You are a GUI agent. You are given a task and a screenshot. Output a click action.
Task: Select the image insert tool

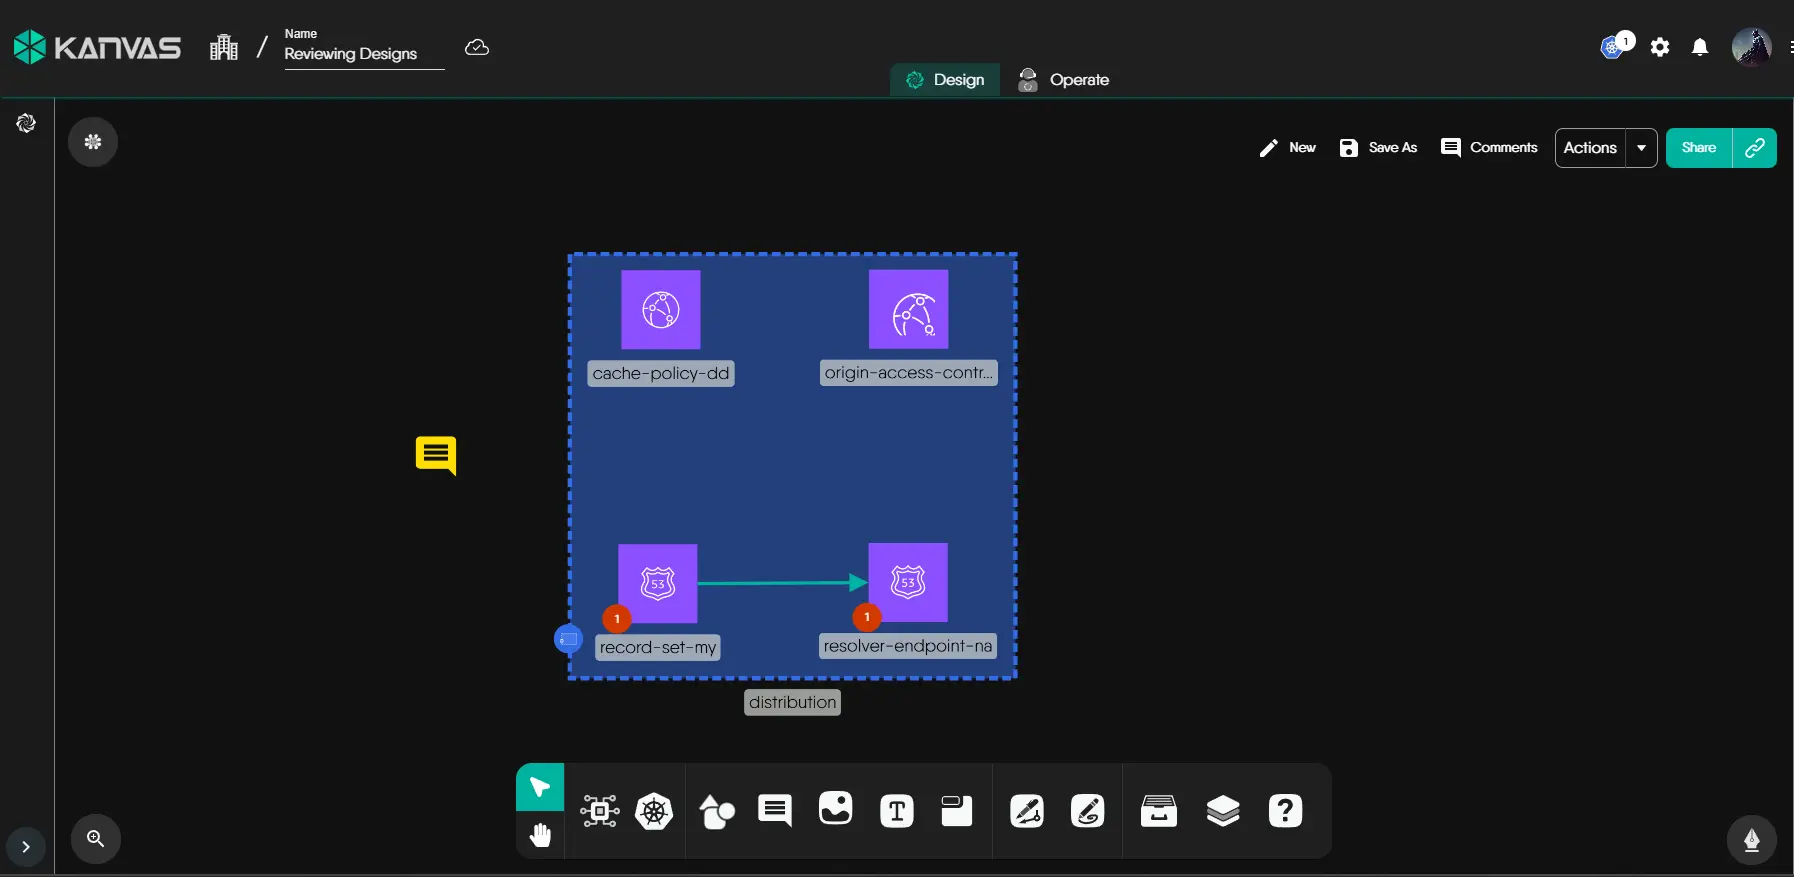(x=835, y=809)
